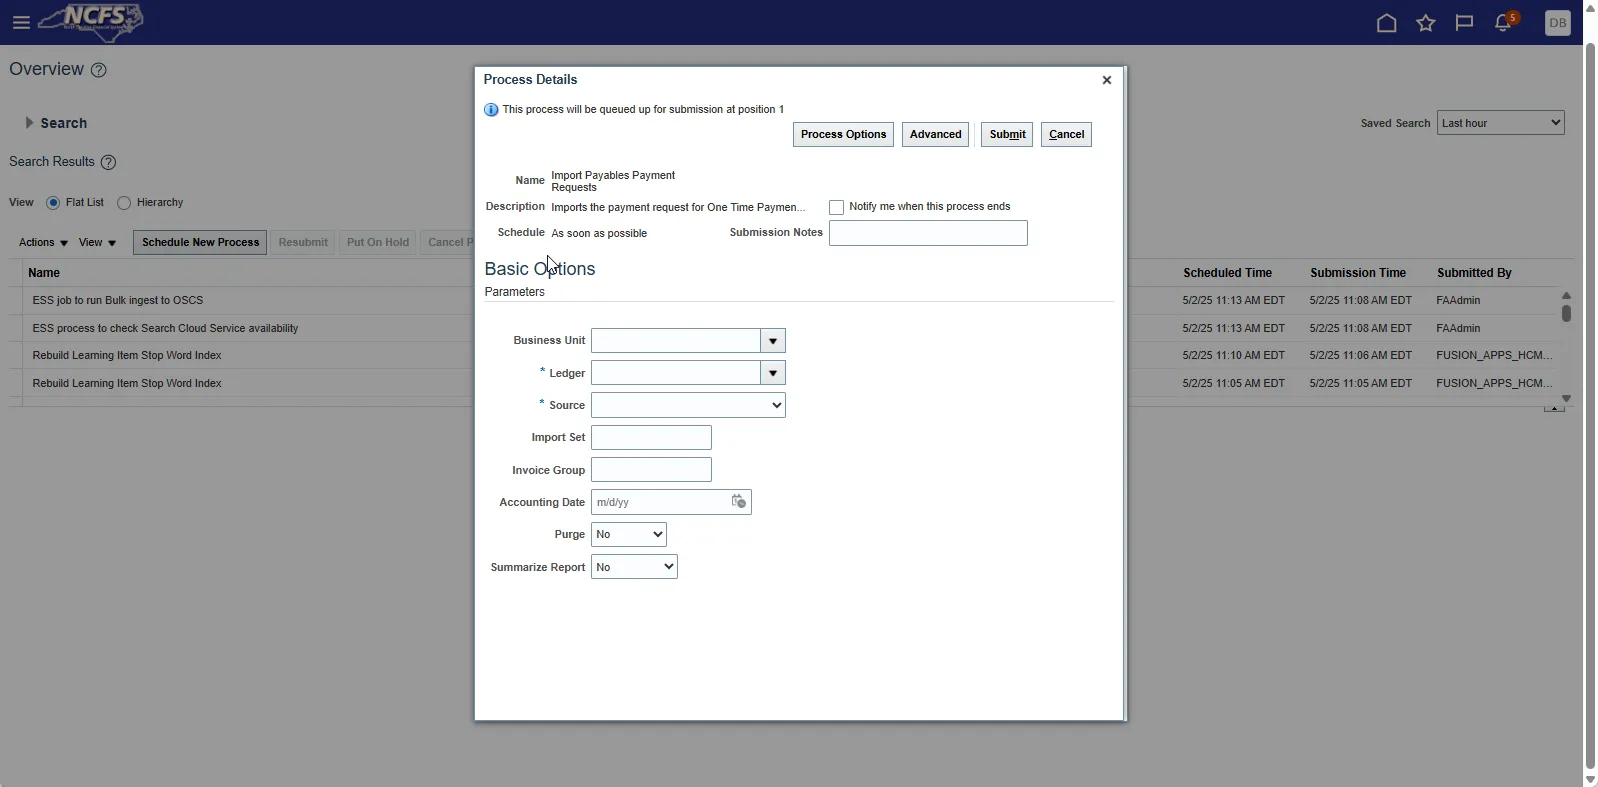Click the Submission Notes text field
Screen dimensions: 1598x787
[x=927, y=233]
